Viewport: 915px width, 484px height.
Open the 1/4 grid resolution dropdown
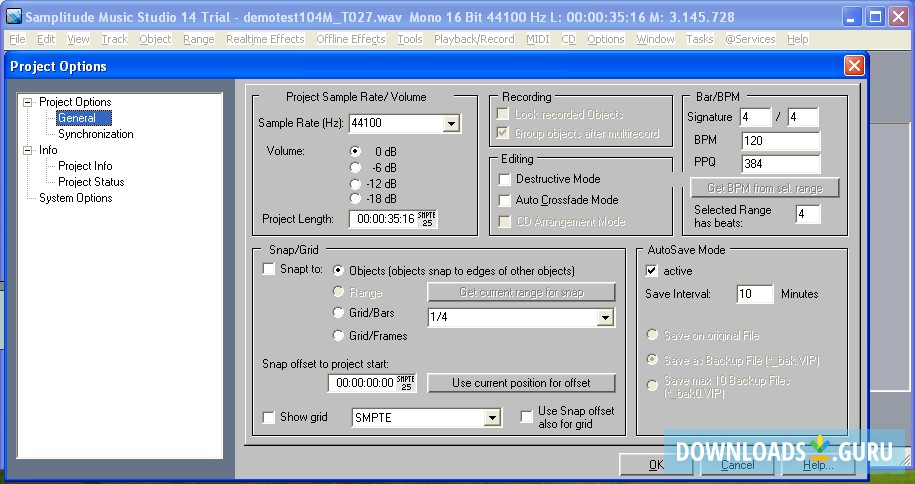(x=605, y=318)
